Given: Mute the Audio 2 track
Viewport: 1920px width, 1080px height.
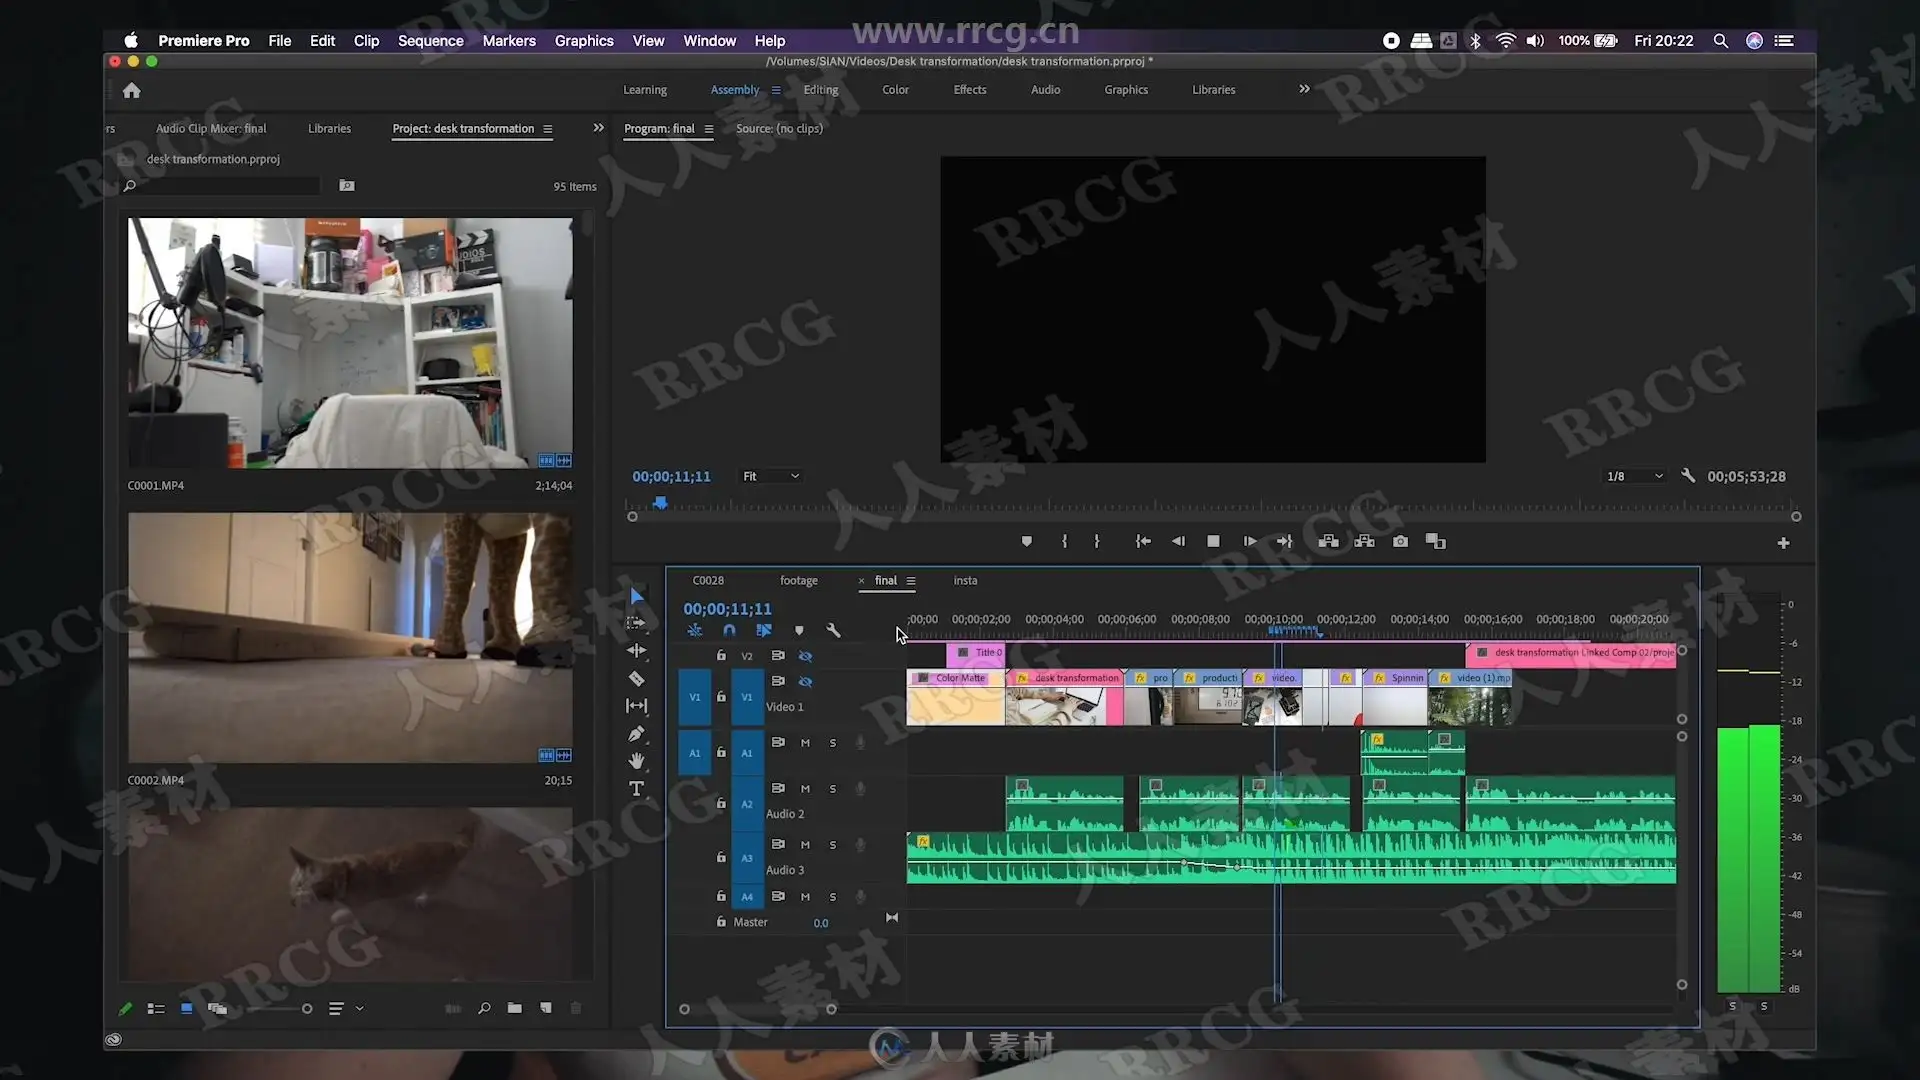Looking at the screenshot, I should (805, 788).
